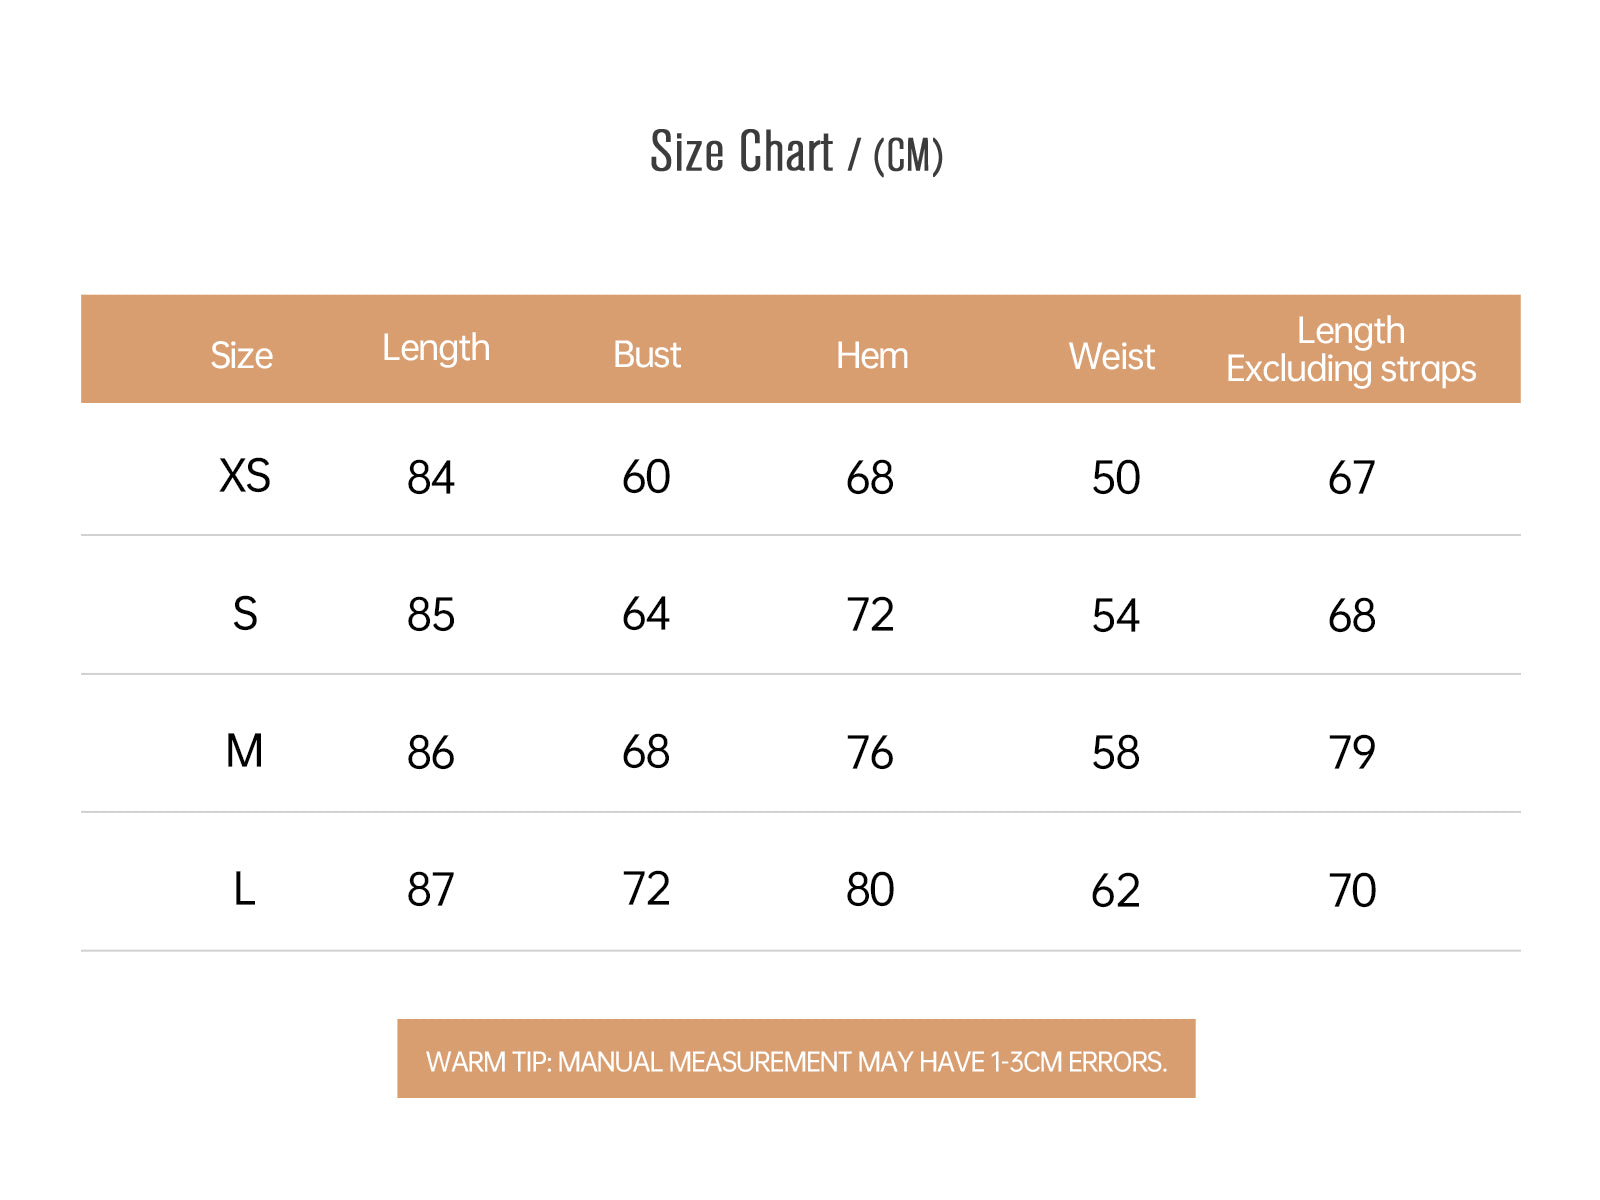Click the warm tip measurement banner
1600x1200 pixels.
click(x=796, y=1059)
